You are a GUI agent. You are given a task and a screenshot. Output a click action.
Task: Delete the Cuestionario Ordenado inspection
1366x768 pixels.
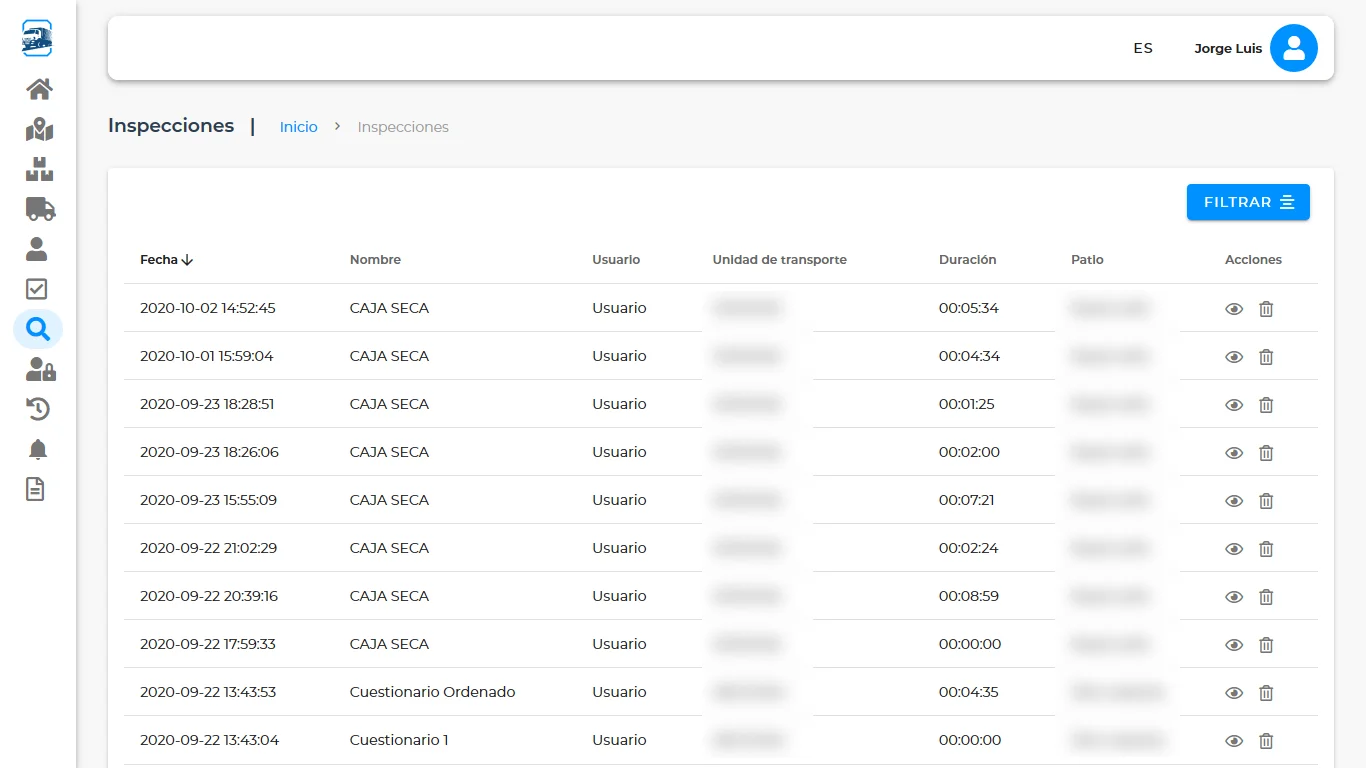coord(1266,692)
